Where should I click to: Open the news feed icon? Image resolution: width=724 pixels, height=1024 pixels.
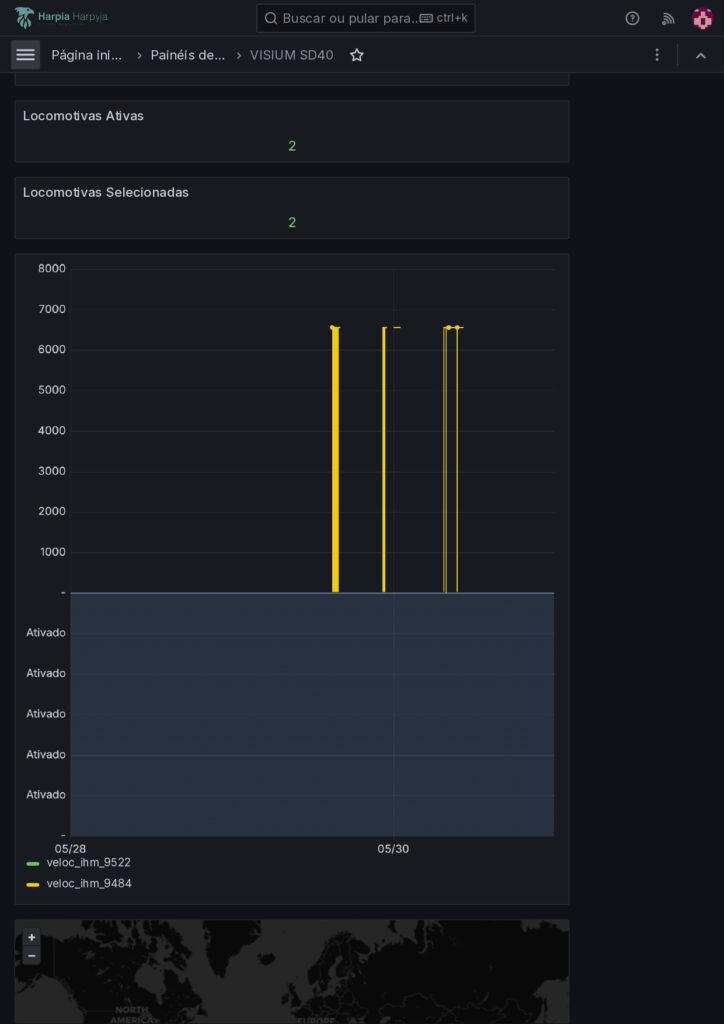point(668,18)
